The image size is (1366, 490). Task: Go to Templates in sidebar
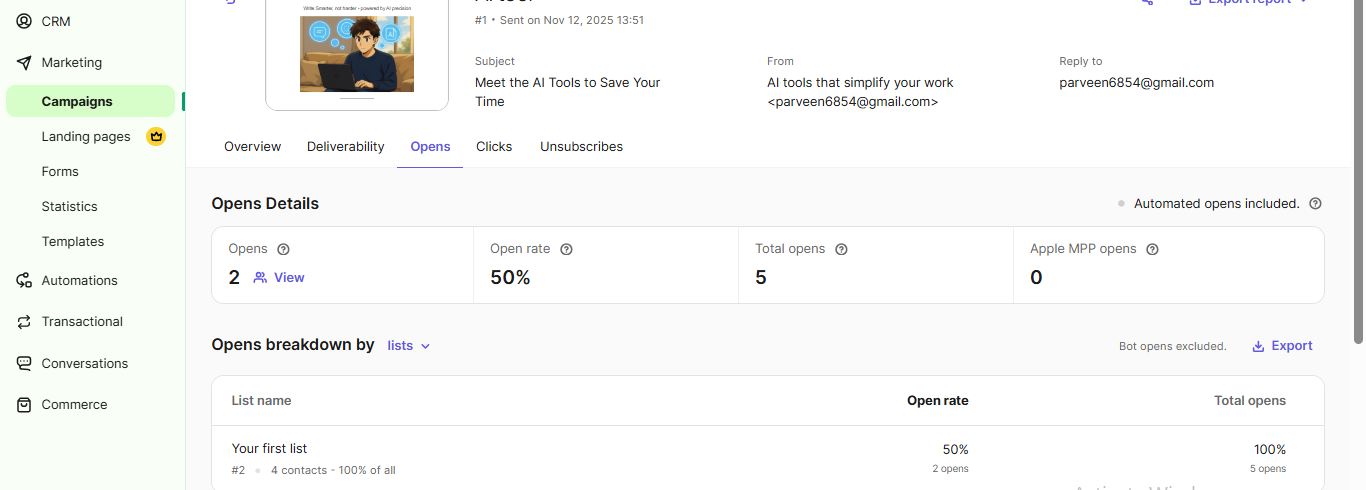73,242
